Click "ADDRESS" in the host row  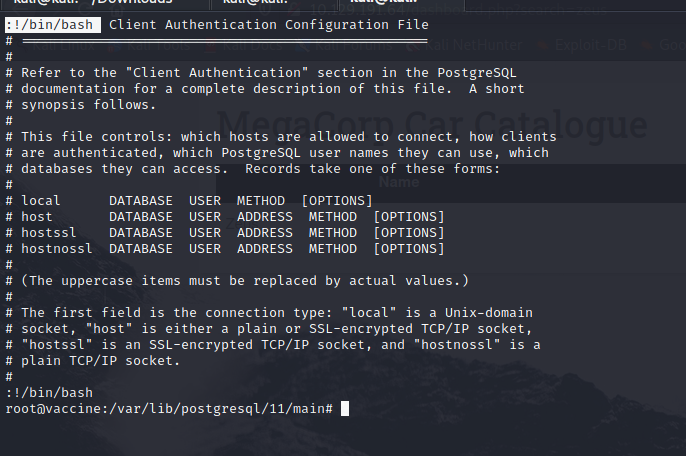(x=265, y=217)
